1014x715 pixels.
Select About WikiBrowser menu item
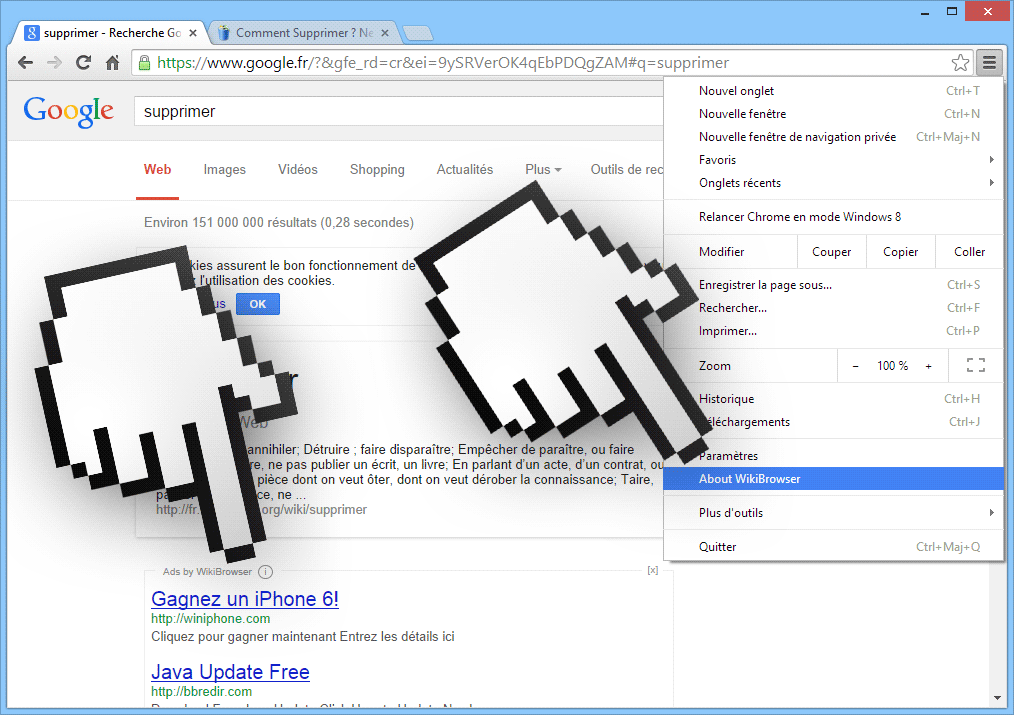point(833,479)
